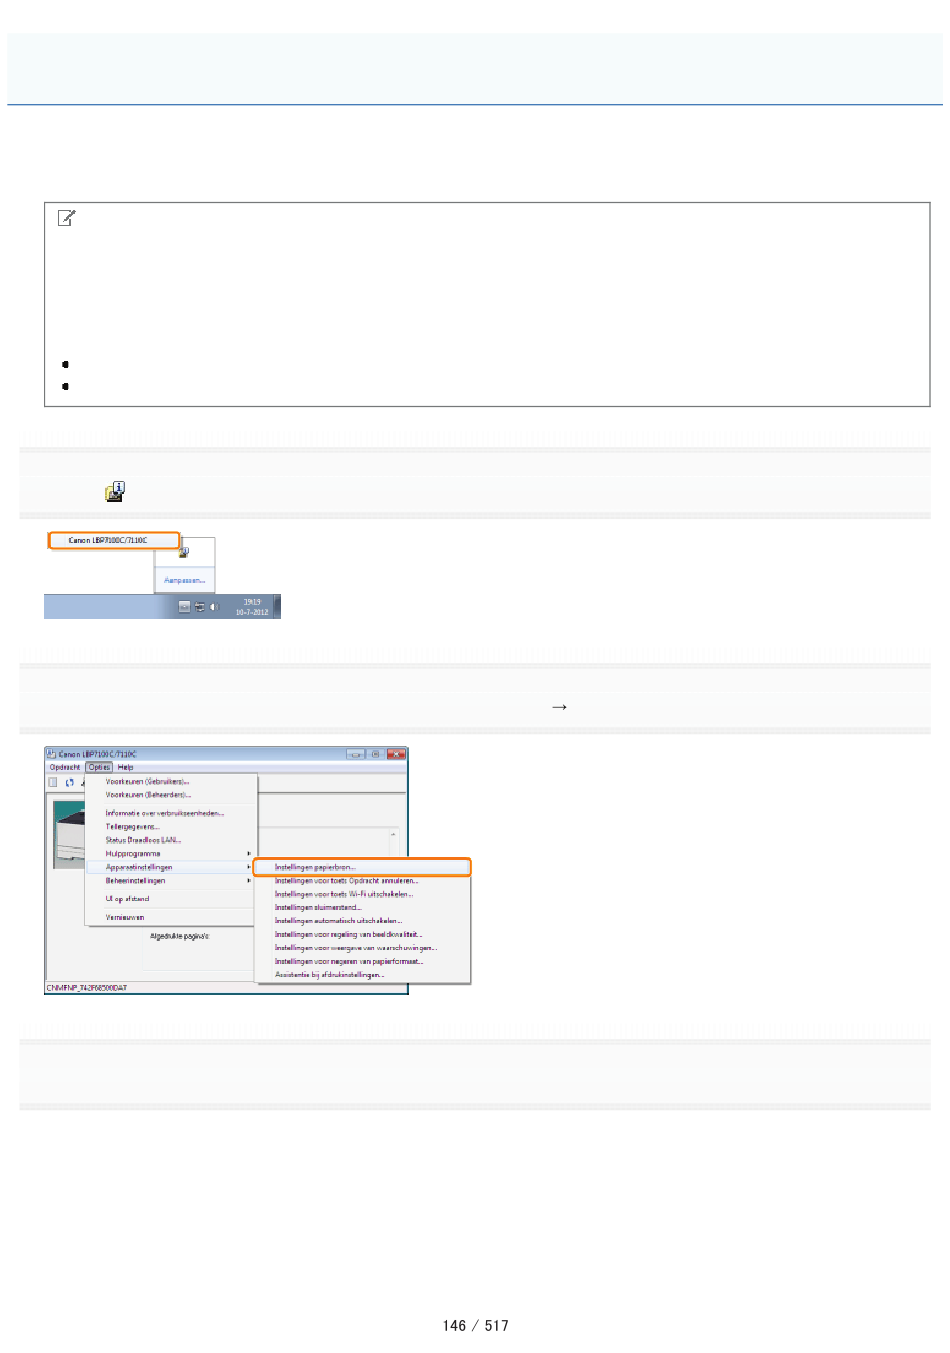This screenshot has height=1353, width=950.
Task: Click the first toolbar icon below Opdracht
Action: 53,782
